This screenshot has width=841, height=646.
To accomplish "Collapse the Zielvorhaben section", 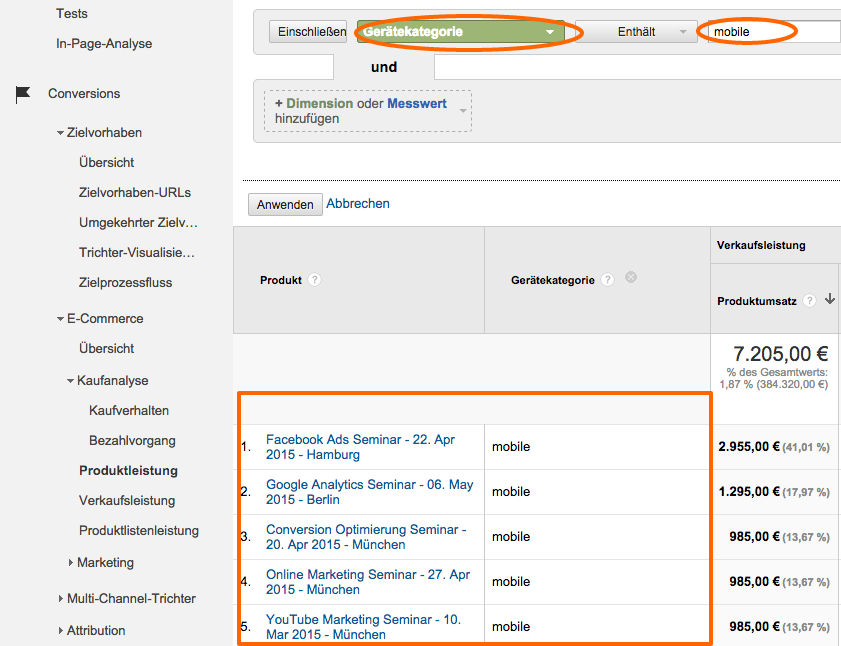I will pos(61,133).
